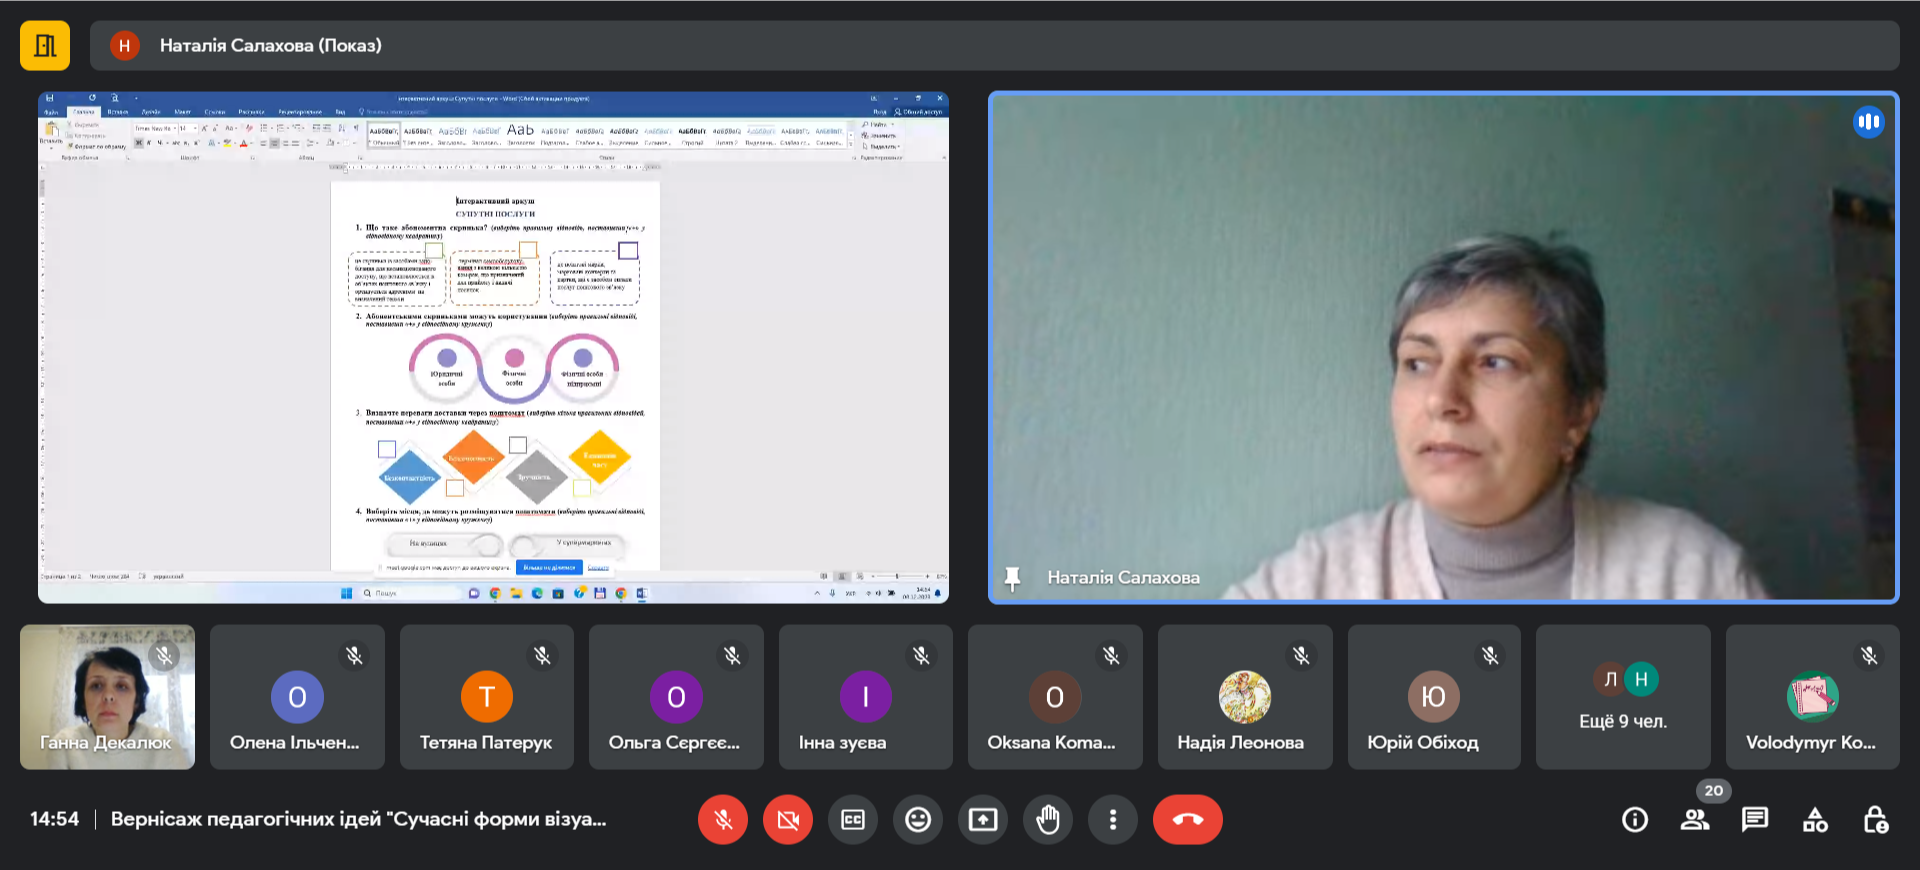Leave the call
Image resolution: width=1920 pixels, height=870 pixels.
coord(1187,820)
